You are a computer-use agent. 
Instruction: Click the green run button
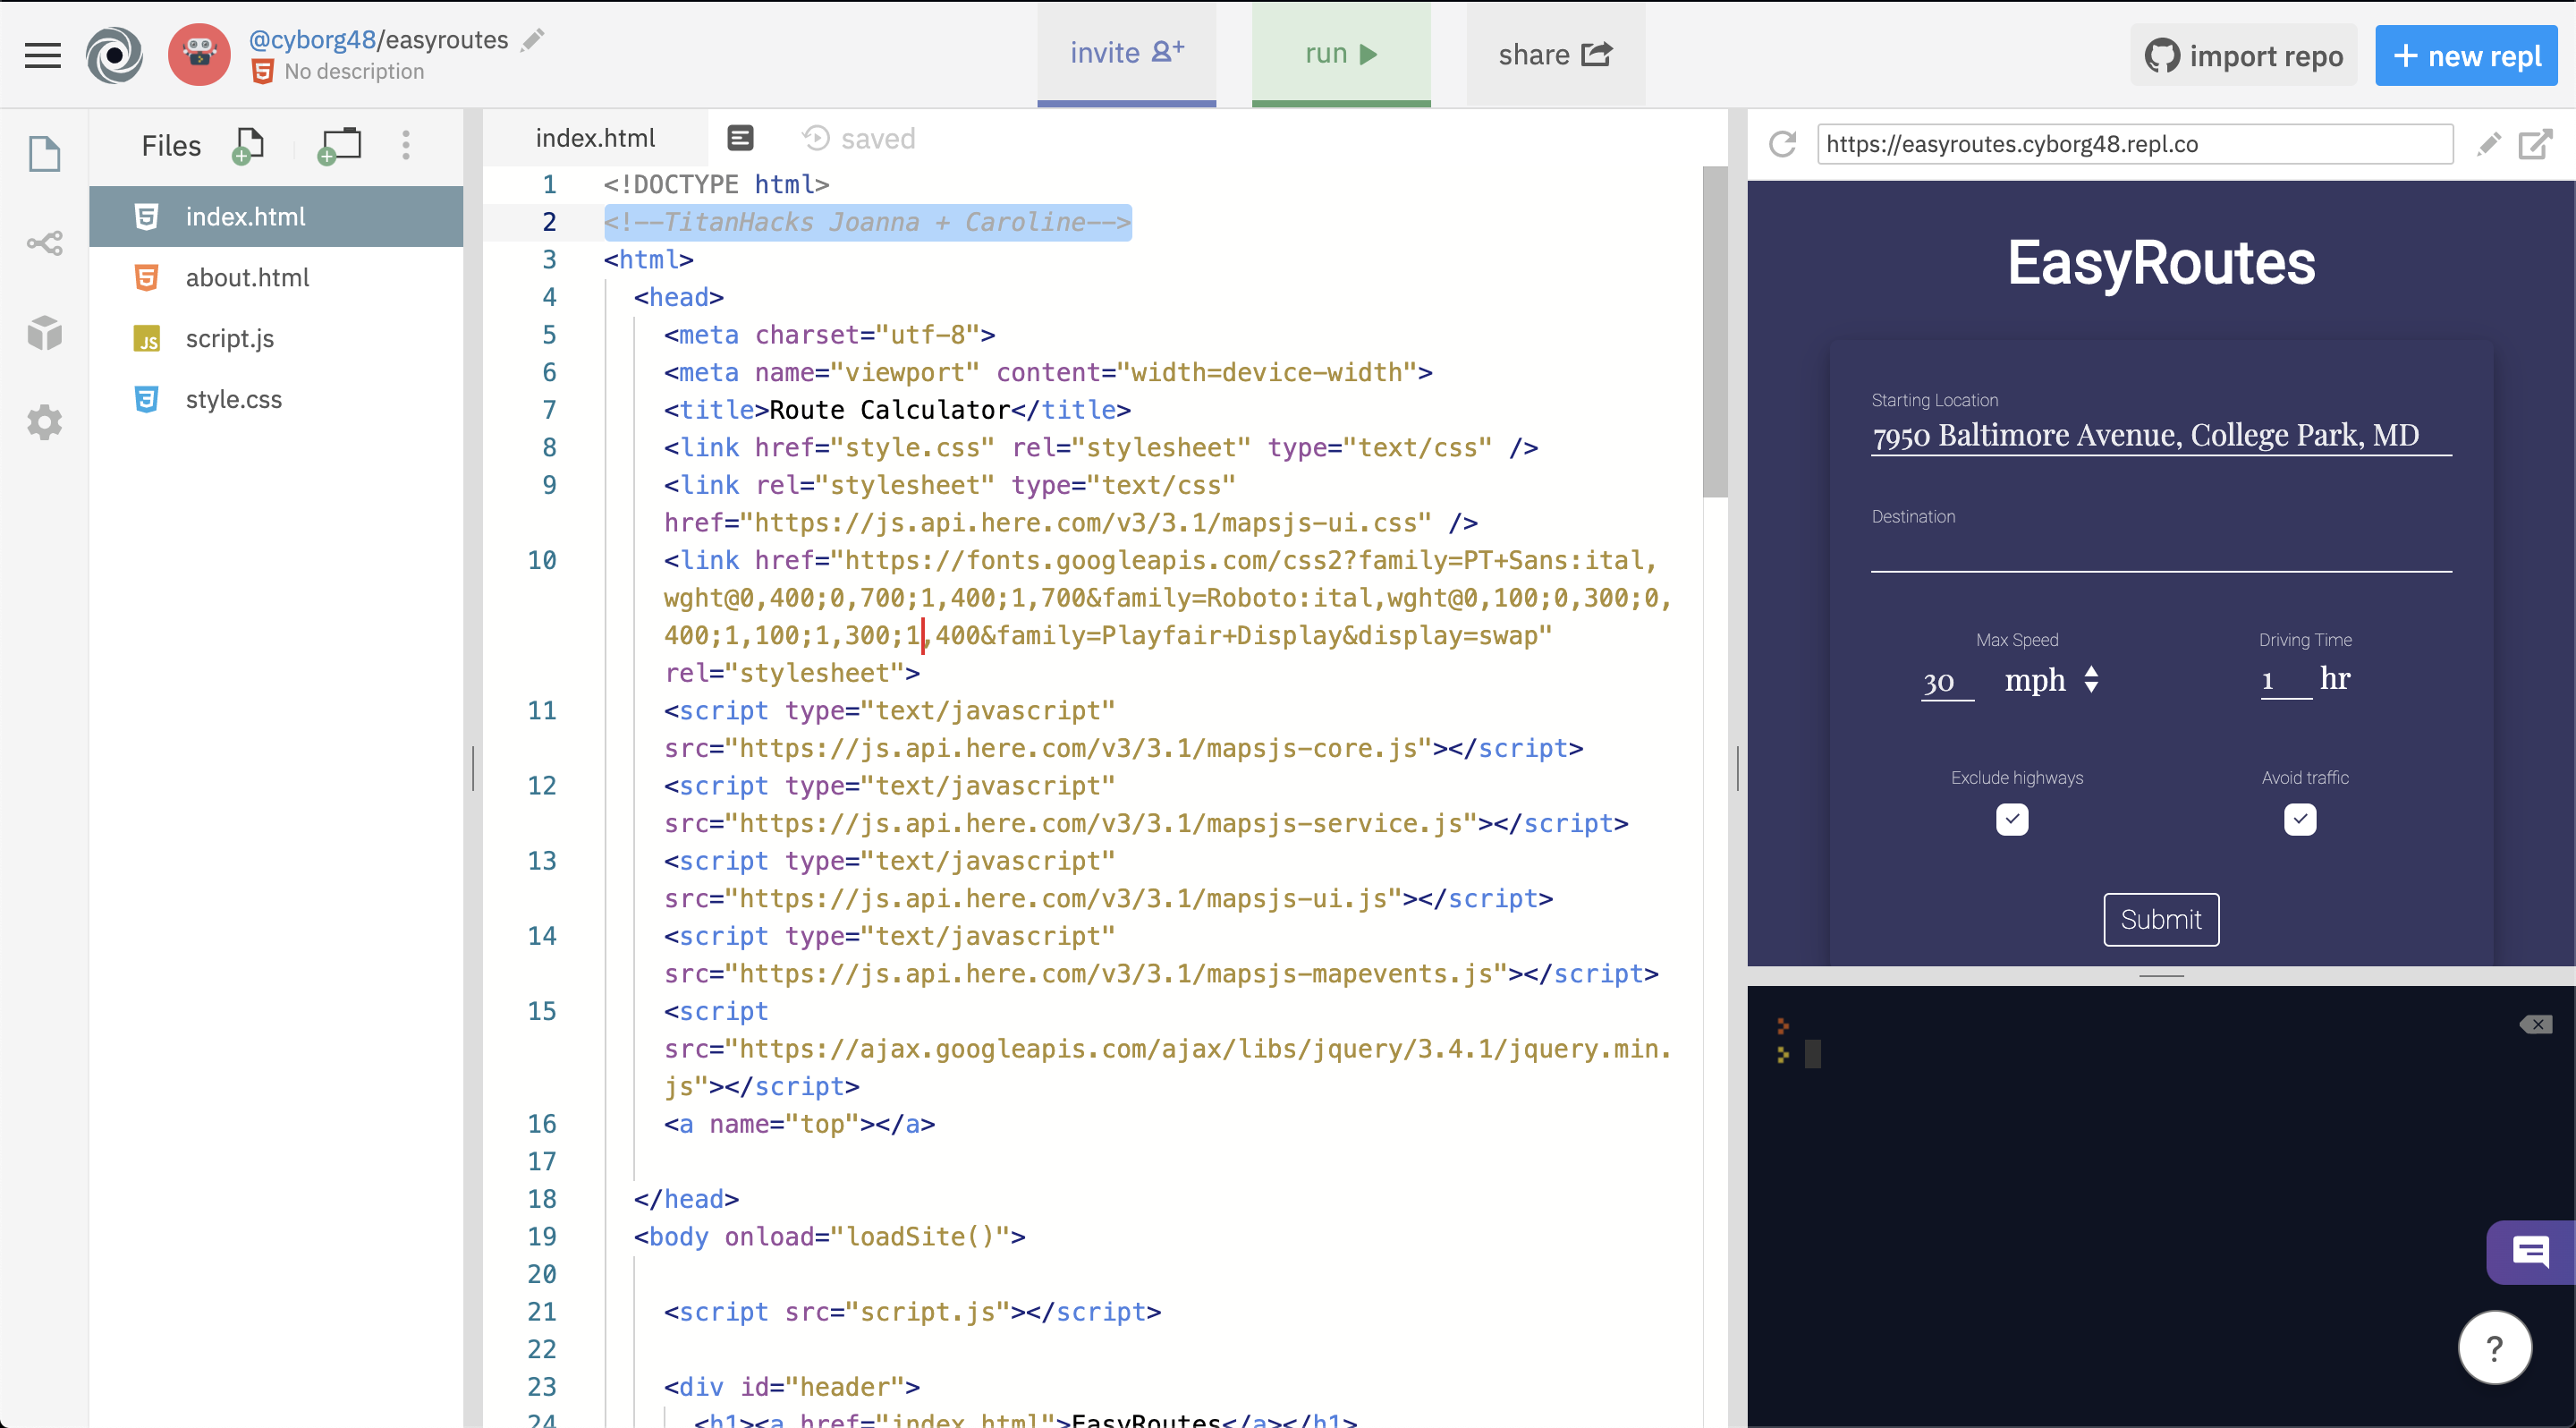tap(1340, 53)
